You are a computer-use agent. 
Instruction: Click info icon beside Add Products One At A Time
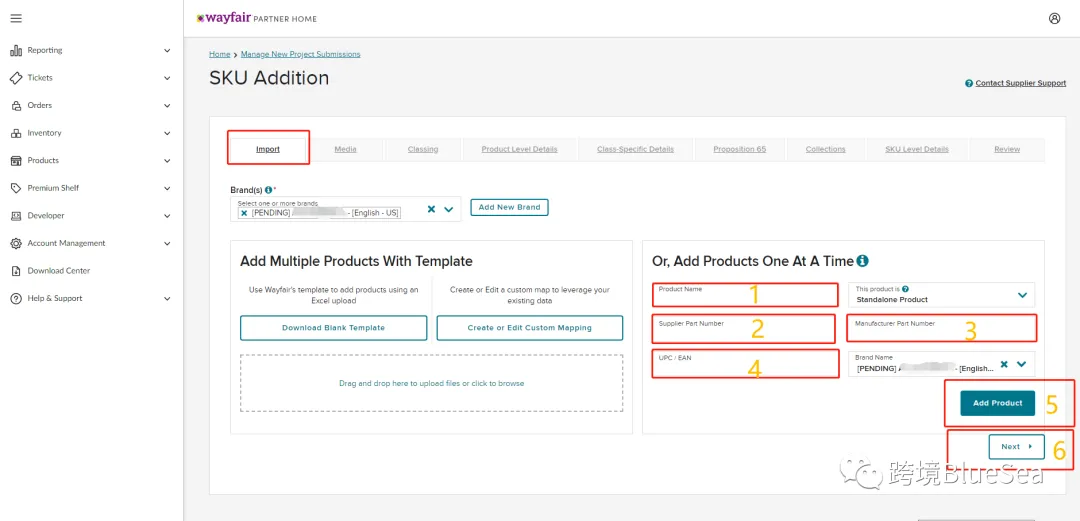point(862,261)
